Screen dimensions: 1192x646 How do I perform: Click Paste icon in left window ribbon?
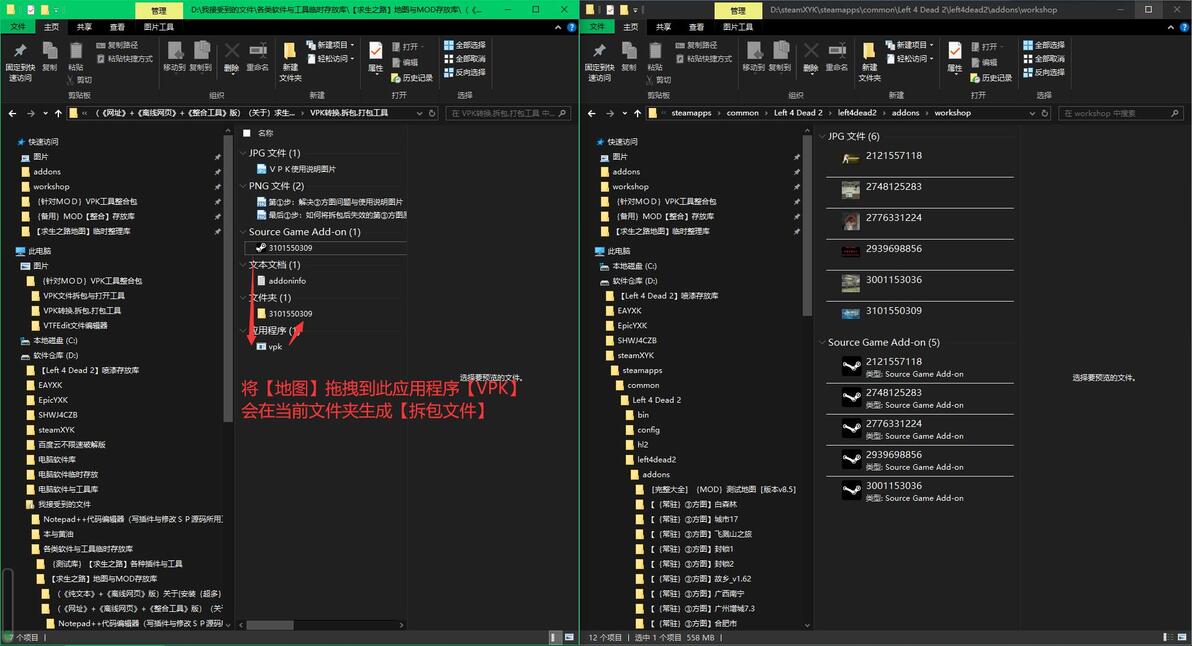(x=76, y=57)
